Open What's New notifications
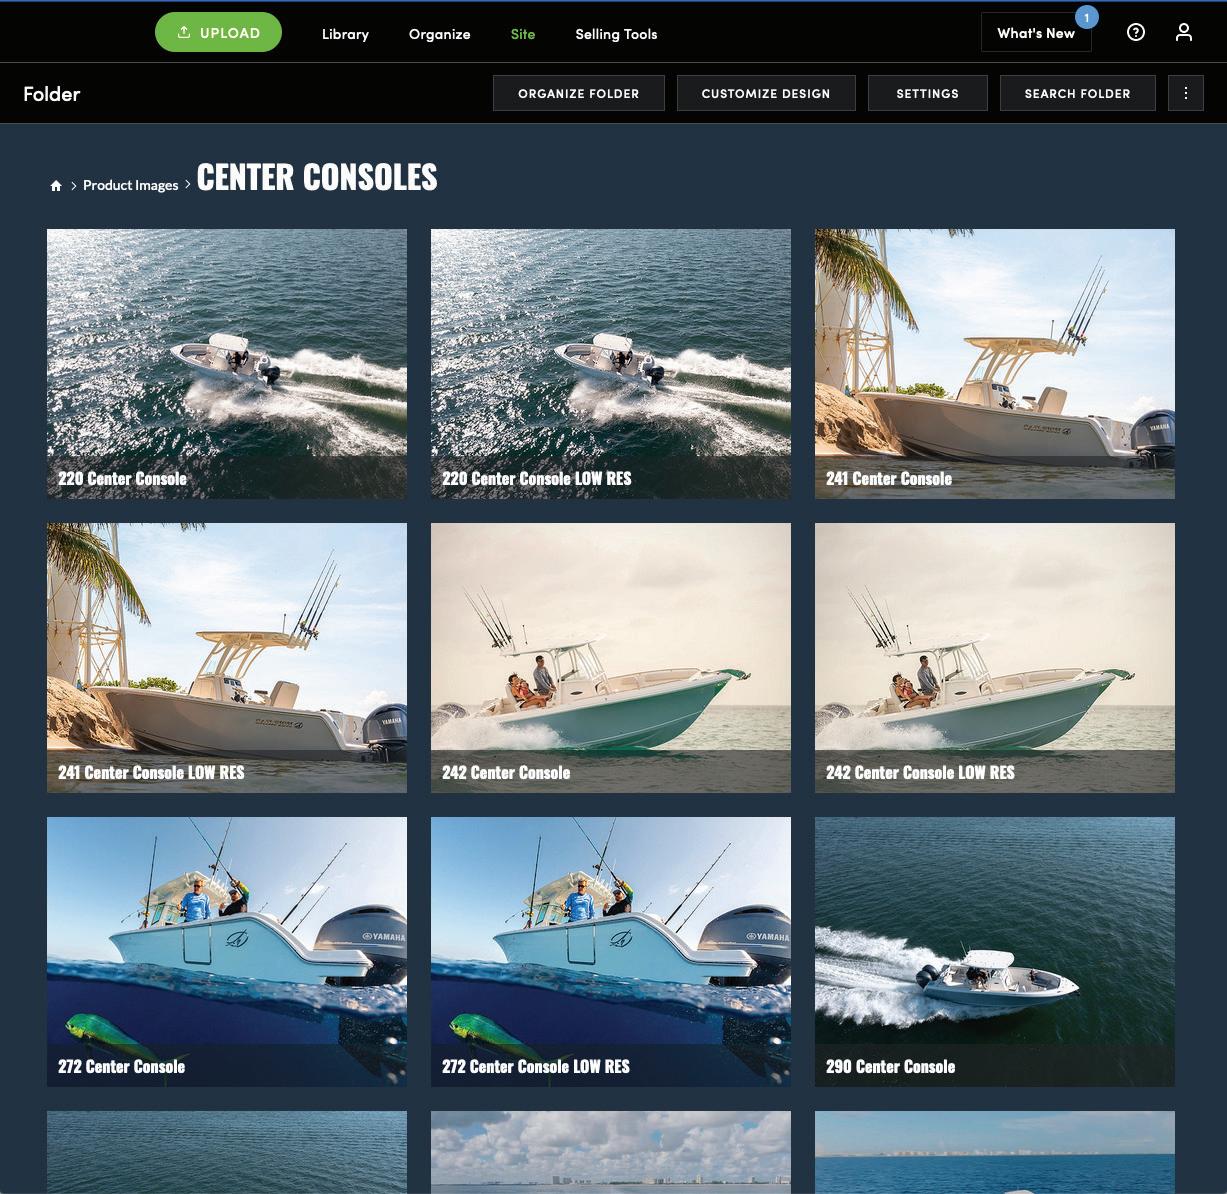 coord(1036,33)
